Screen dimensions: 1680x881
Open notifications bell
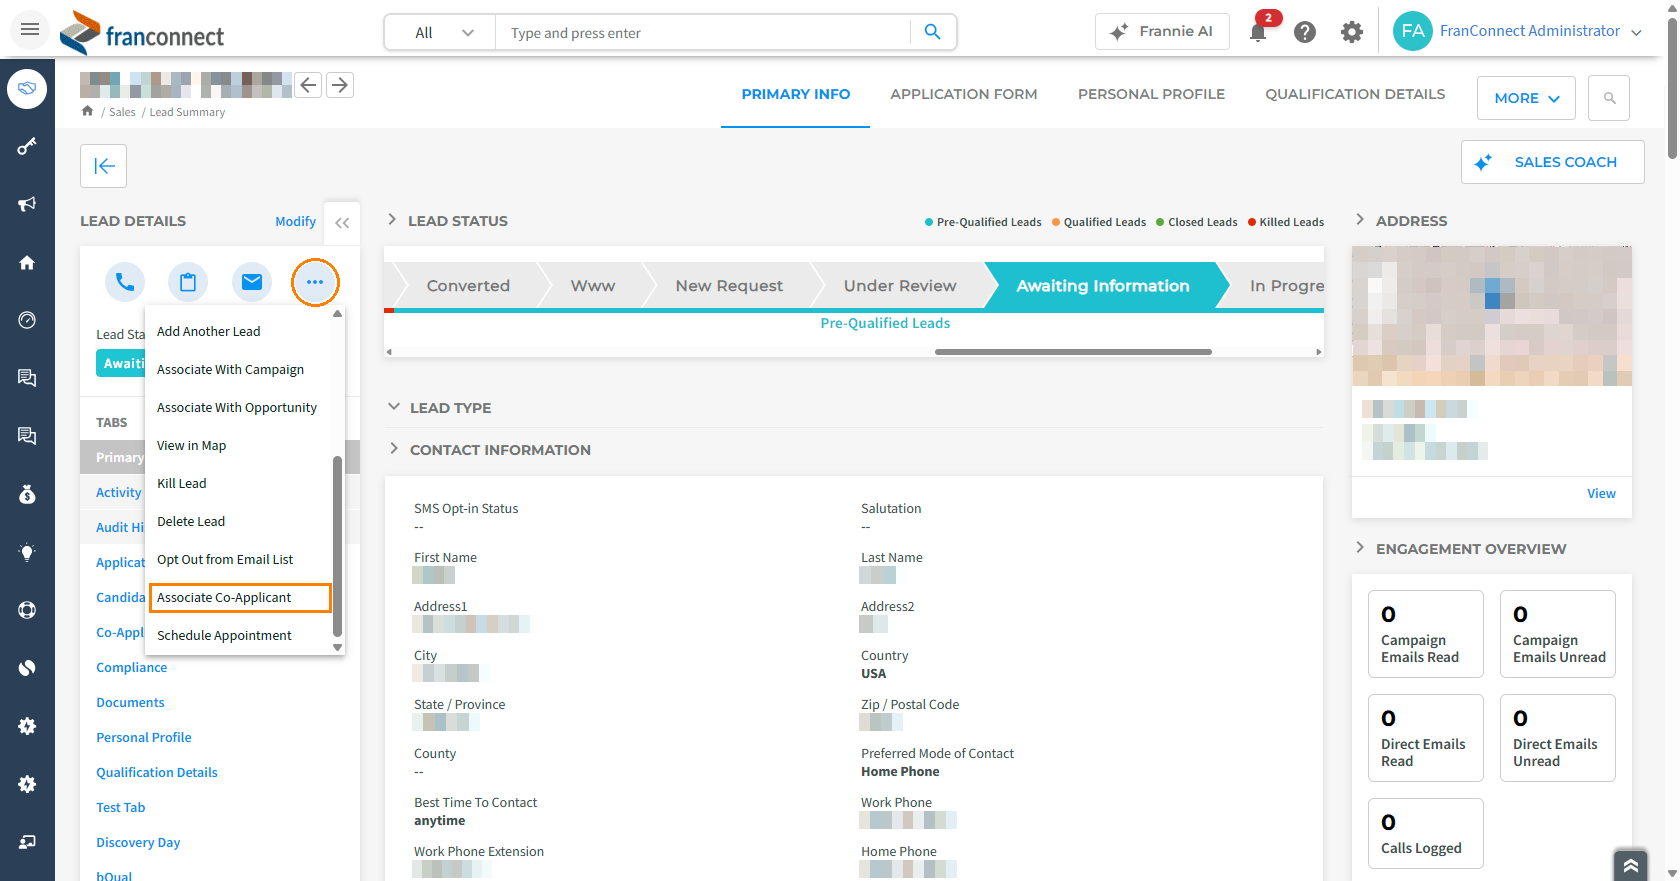1258,32
